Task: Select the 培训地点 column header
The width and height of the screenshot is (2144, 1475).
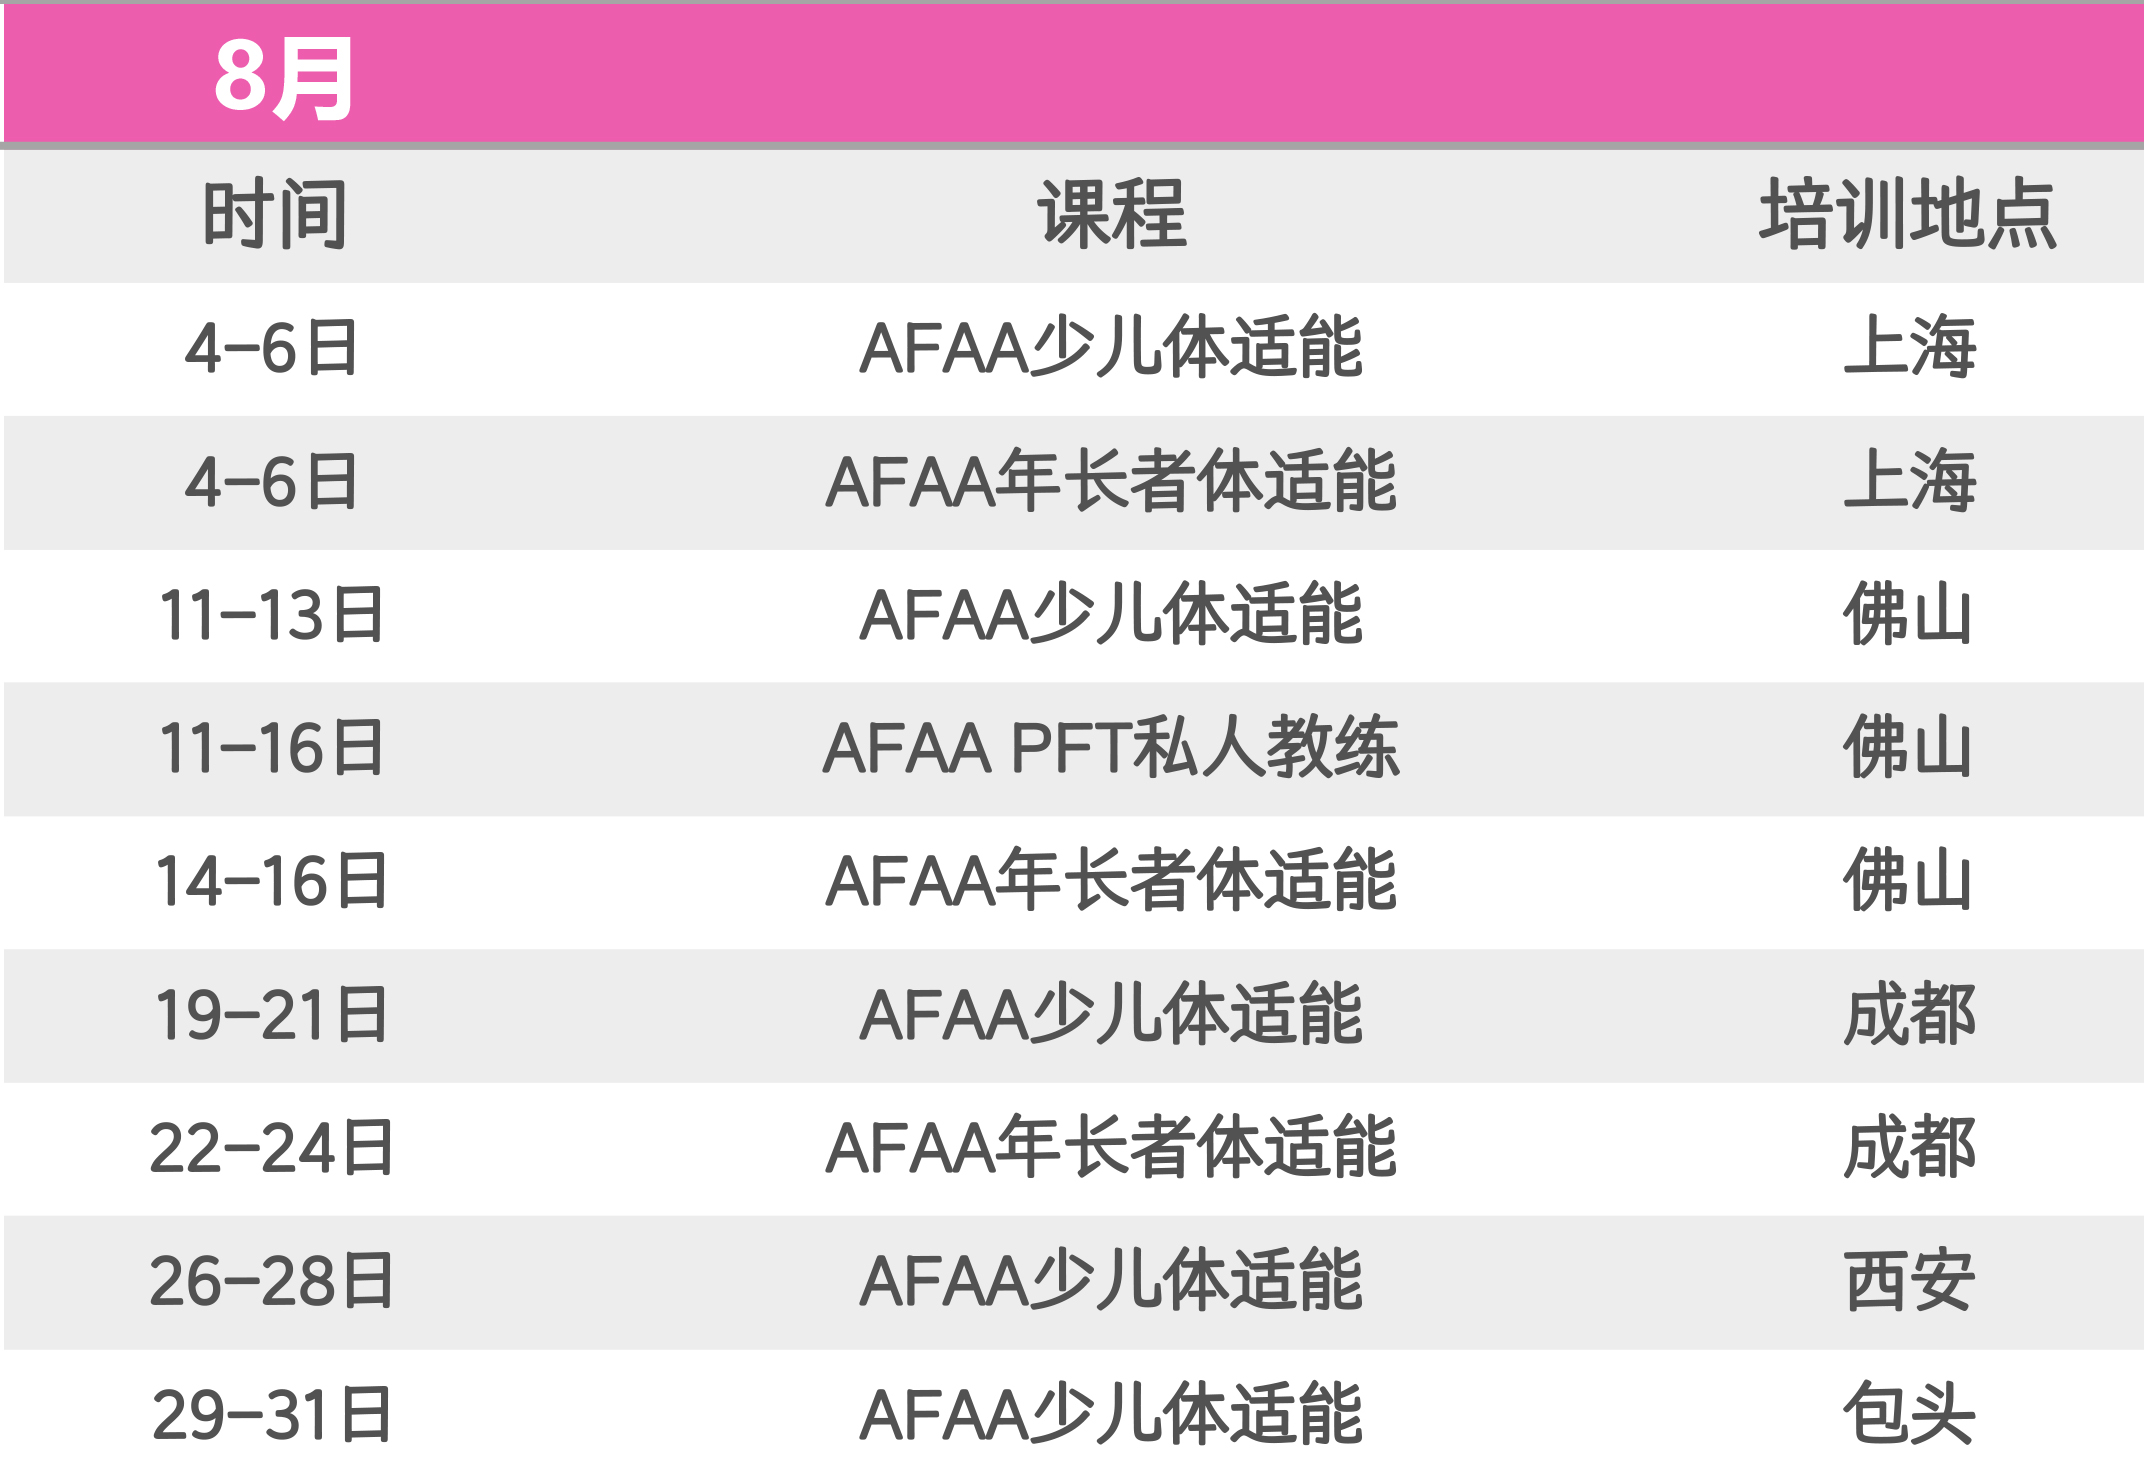Action: [1908, 214]
